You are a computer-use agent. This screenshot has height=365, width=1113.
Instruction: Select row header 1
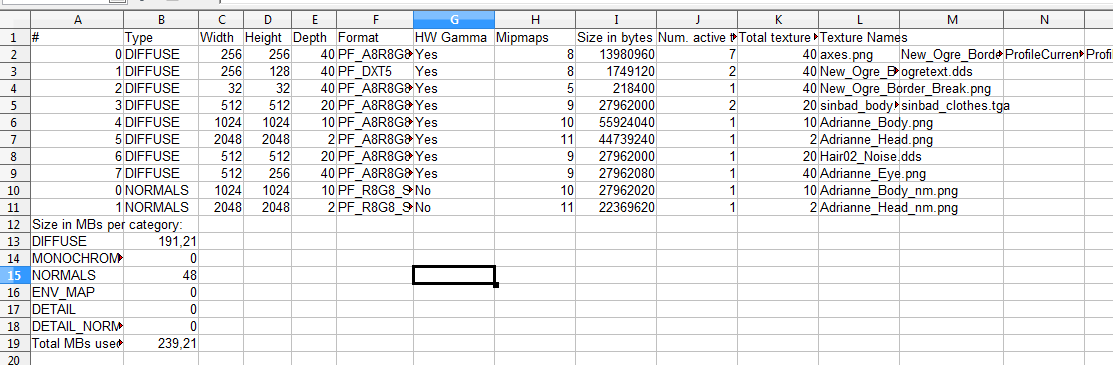coord(15,37)
